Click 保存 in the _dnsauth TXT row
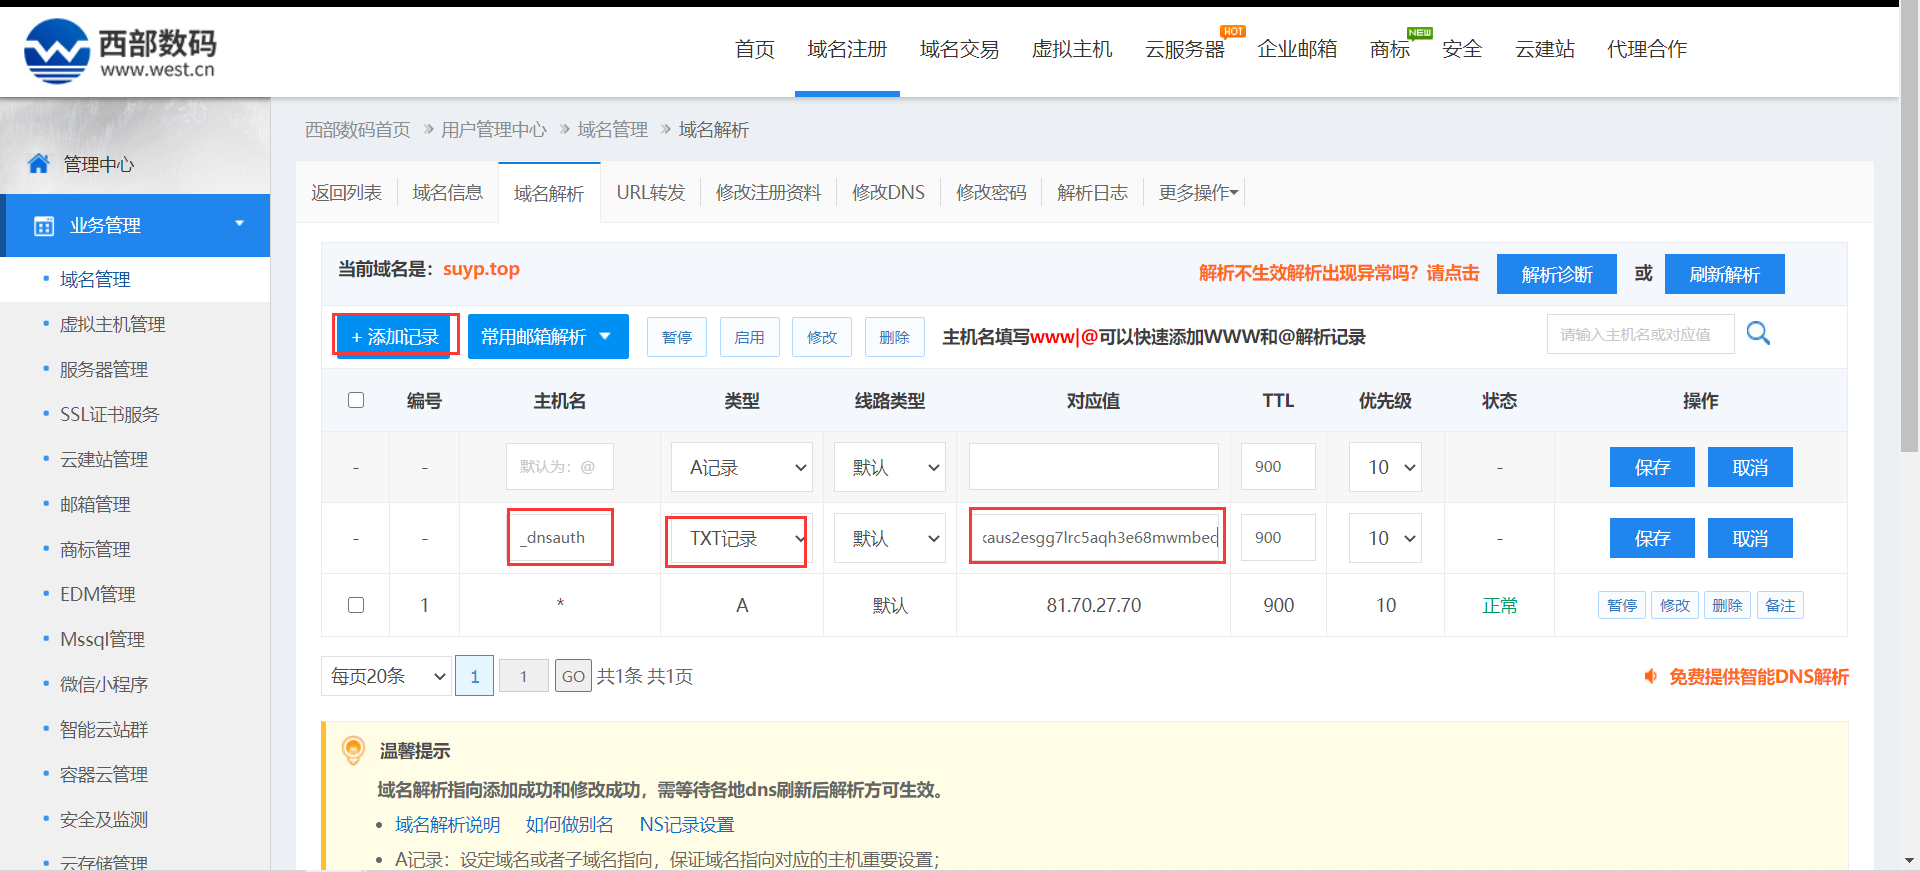The width and height of the screenshot is (1920, 872). (x=1652, y=538)
